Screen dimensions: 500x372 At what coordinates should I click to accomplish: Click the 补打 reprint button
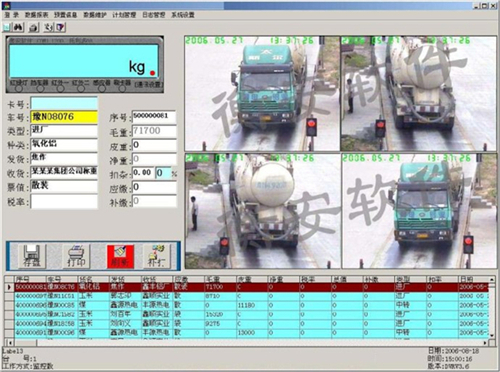pyautogui.click(x=157, y=256)
